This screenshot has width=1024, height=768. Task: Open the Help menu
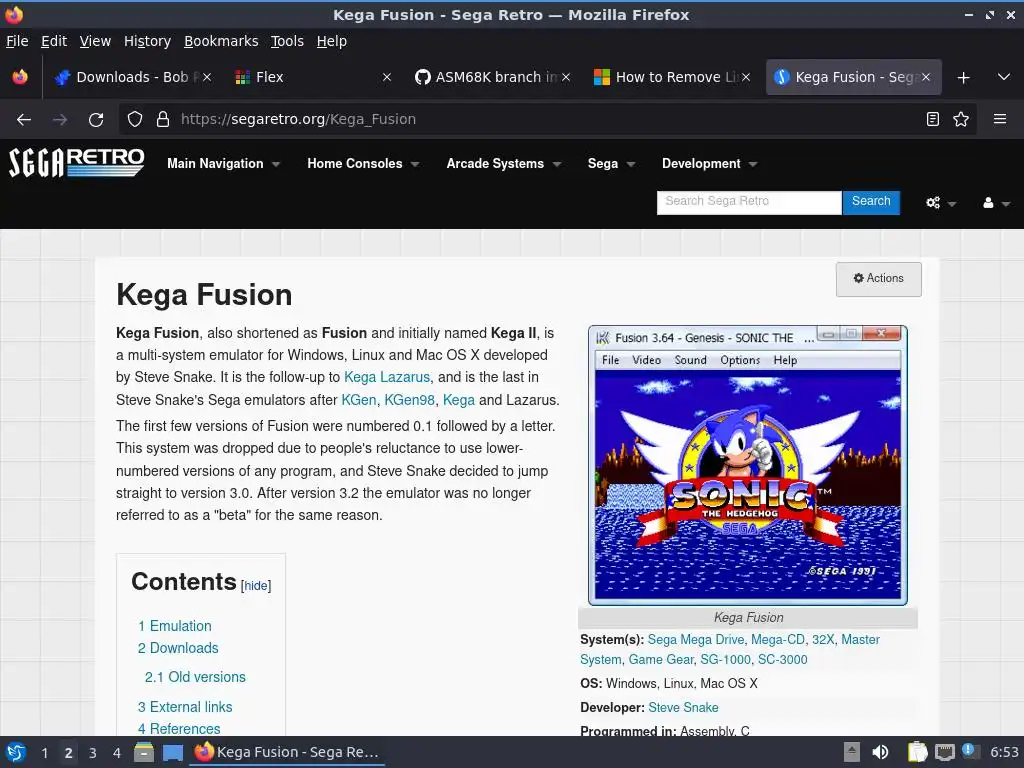point(331,41)
